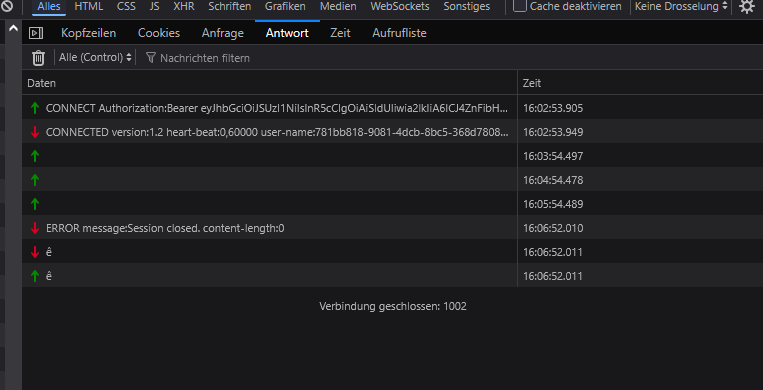The image size is (763, 390).
Task: Open network settings gear icon
Action: (x=747, y=7)
